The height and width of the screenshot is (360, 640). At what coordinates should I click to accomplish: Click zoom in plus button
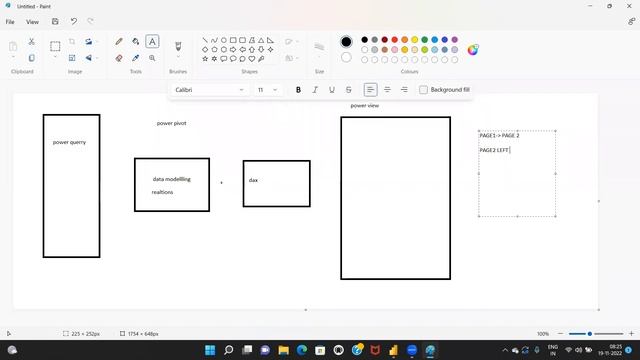[x=631, y=333]
